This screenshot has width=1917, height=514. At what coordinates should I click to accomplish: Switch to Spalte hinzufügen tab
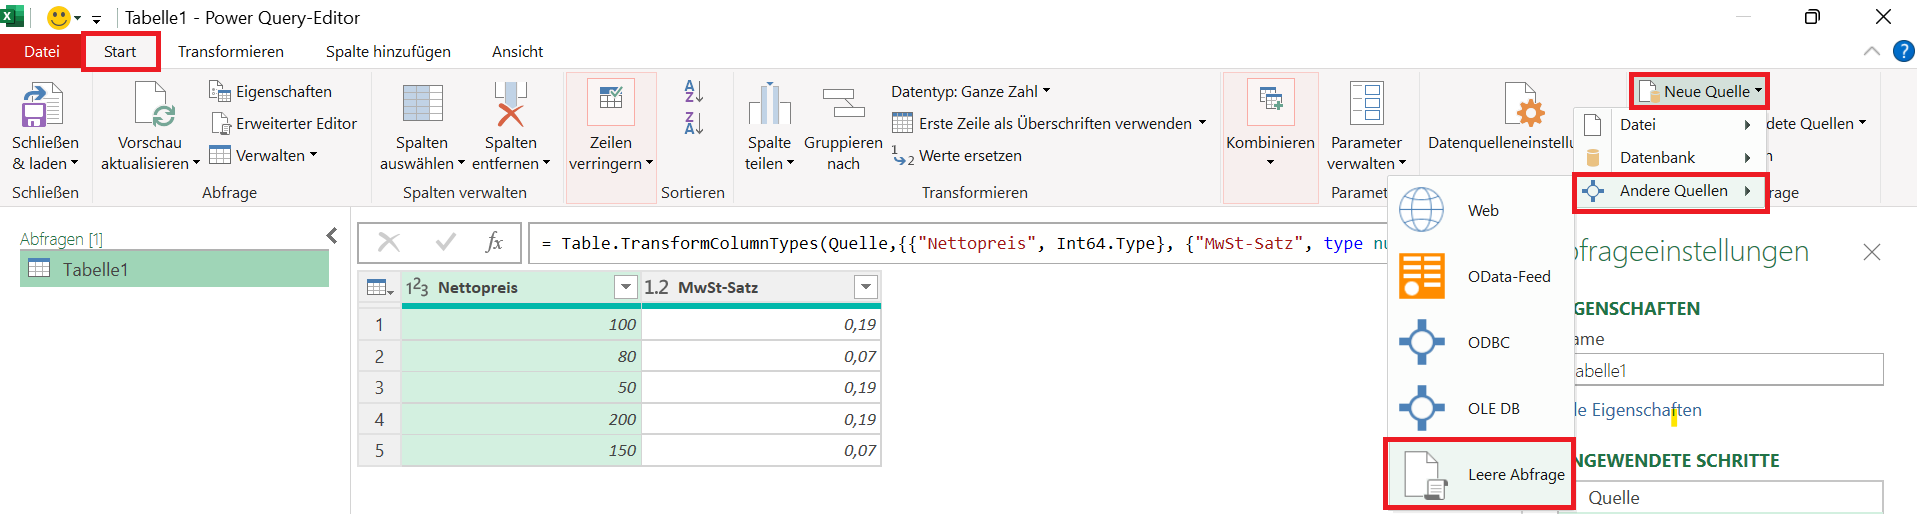(388, 51)
